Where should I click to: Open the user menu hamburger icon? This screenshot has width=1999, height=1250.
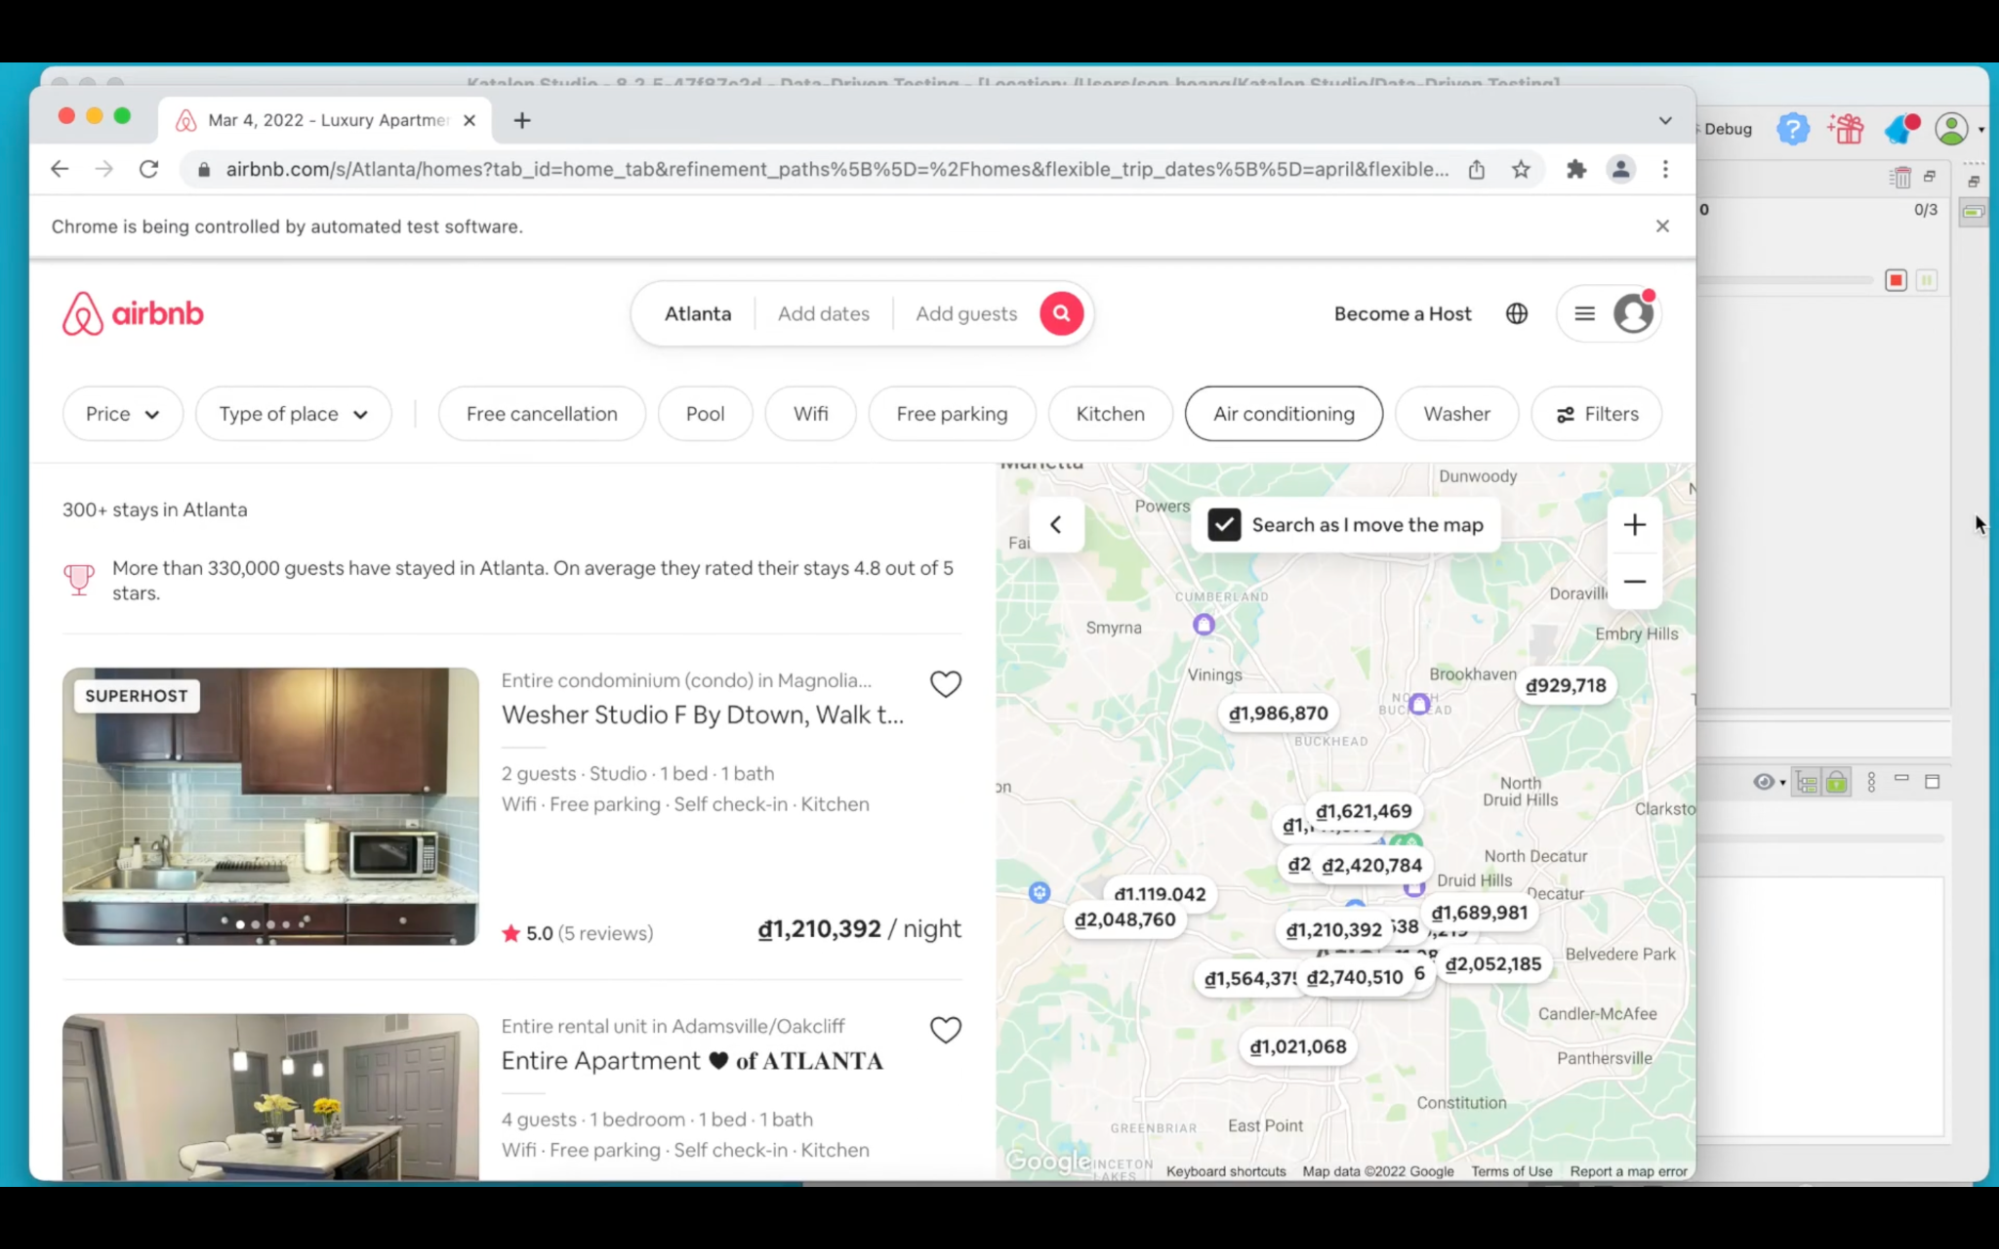[x=1584, y=314]
